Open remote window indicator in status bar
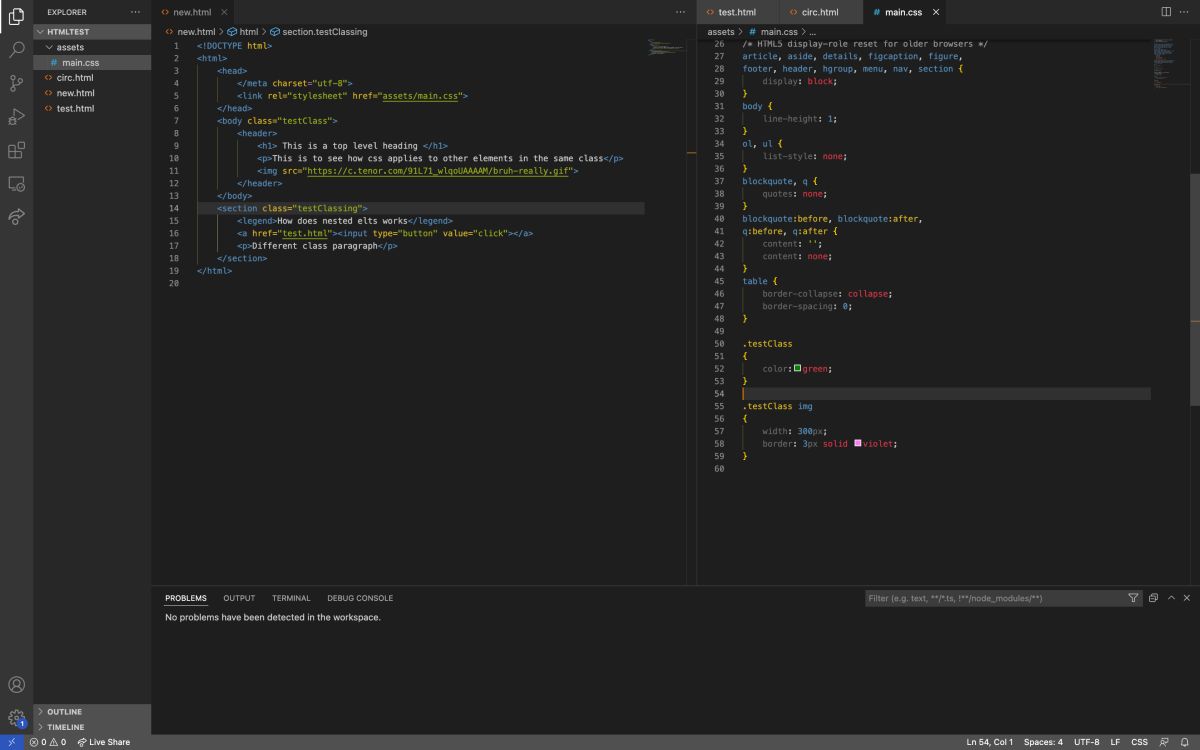Viewport: 1200px width, 750px height. click(x=11, y=742)
